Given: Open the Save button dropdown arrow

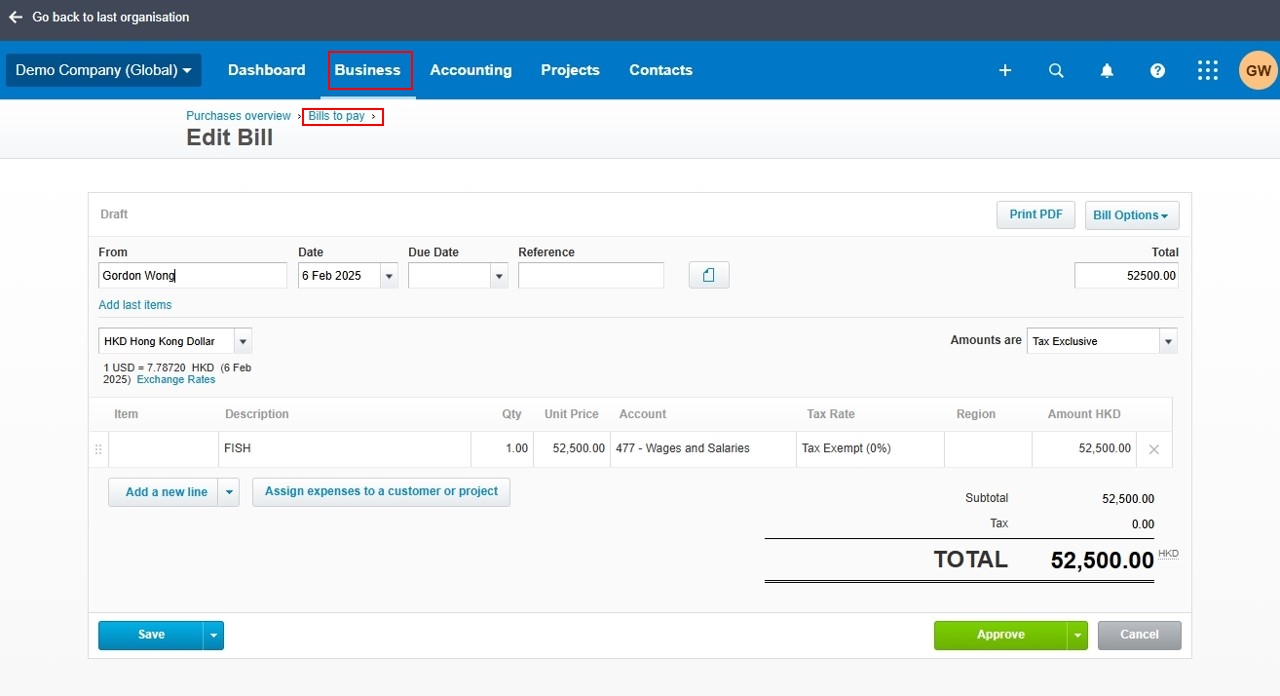Looking at the screenshot, I should point(213,635).
